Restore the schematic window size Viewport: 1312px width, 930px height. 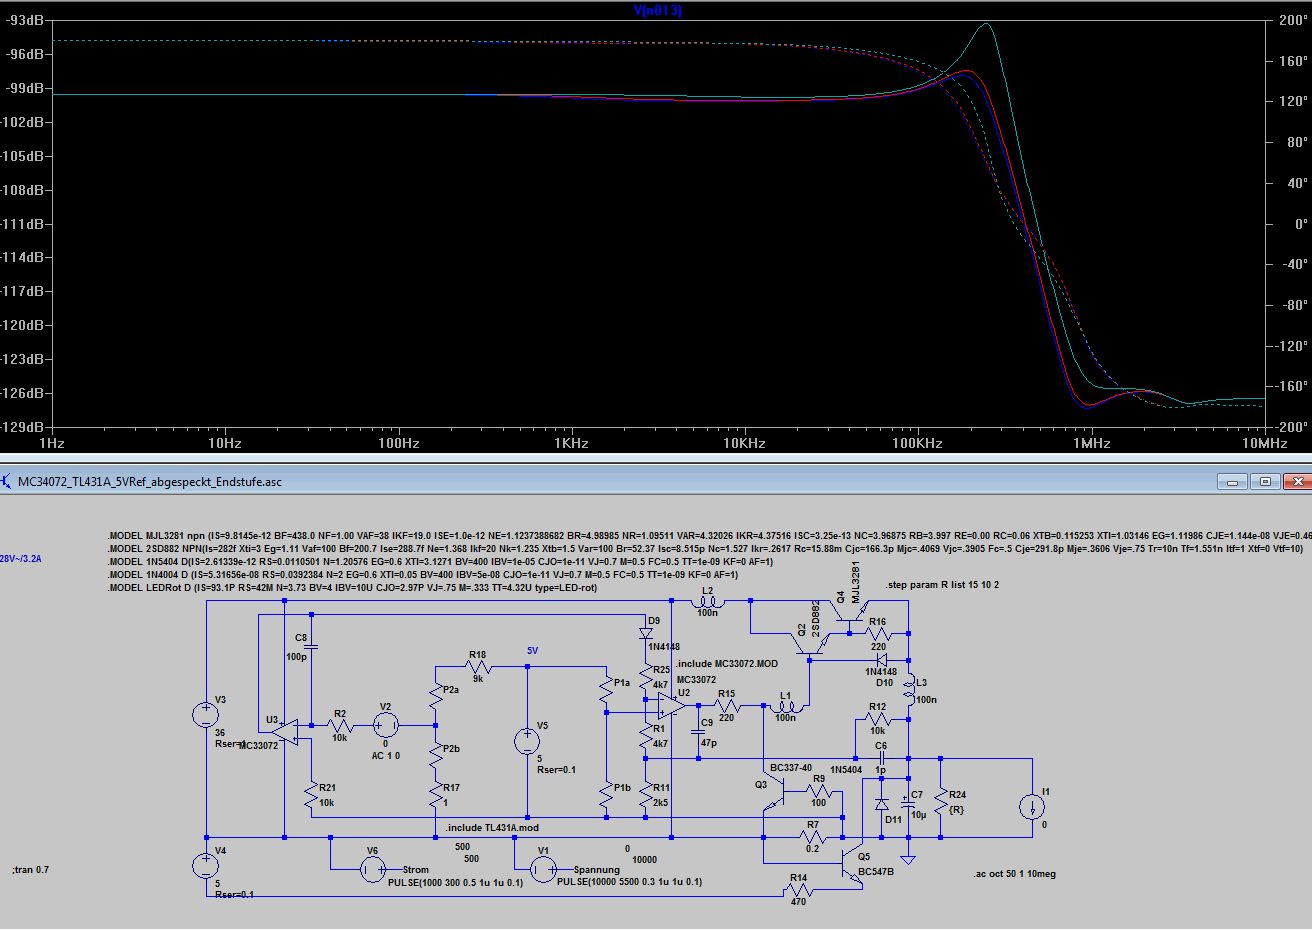(1265, 481)
